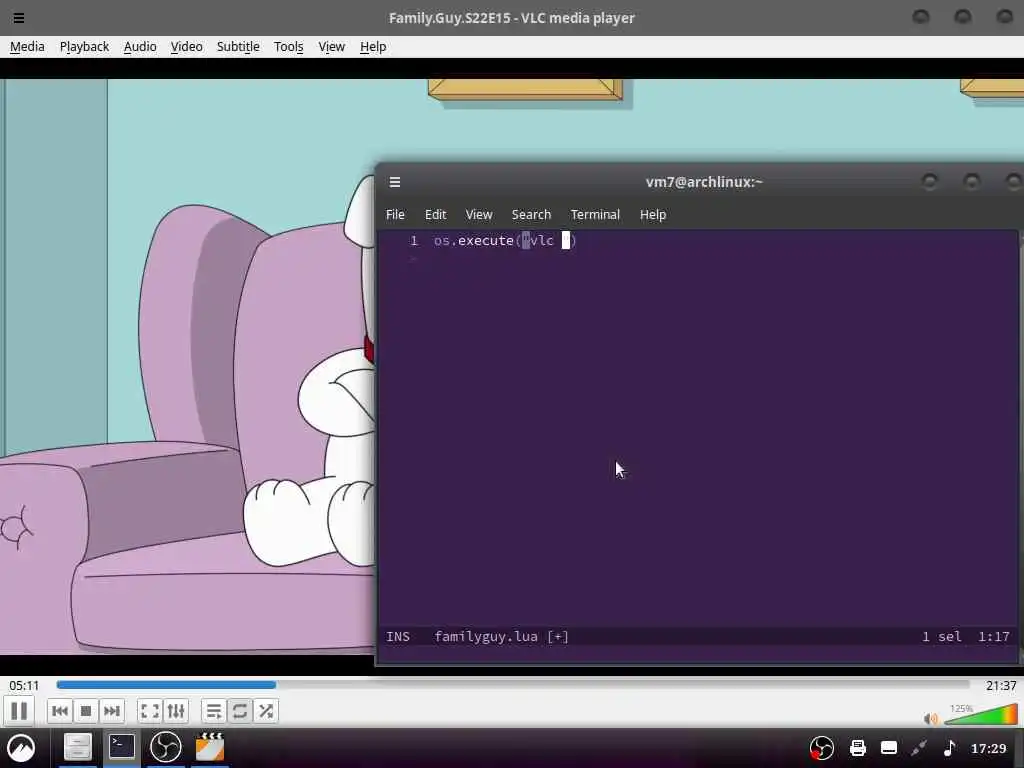
Task: Click the elapsed time 05:11 label
Action: tap(24, 685)
